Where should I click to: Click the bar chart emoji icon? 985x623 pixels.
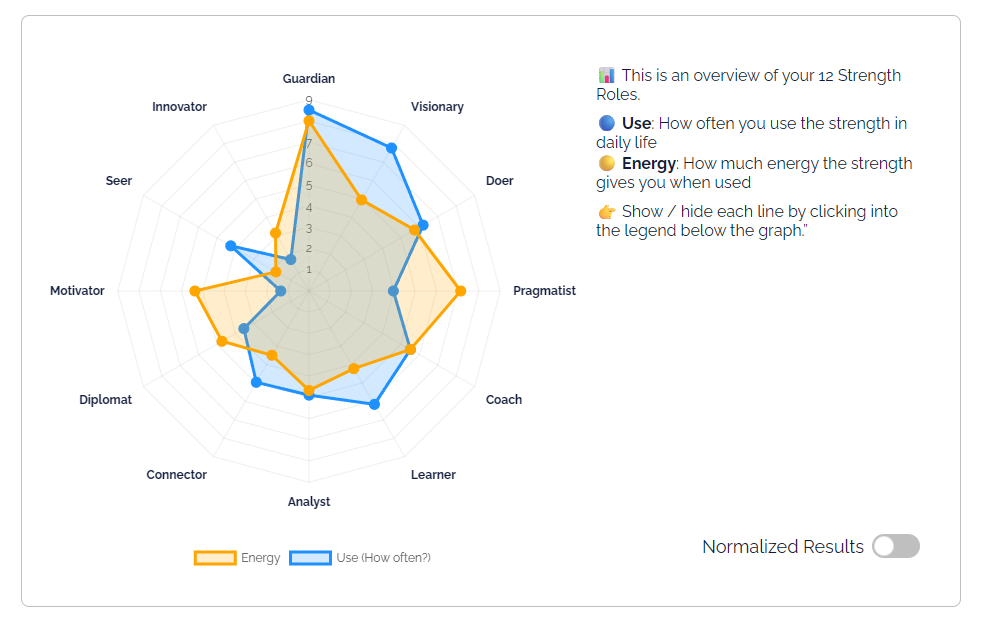(x=606, y=76)
